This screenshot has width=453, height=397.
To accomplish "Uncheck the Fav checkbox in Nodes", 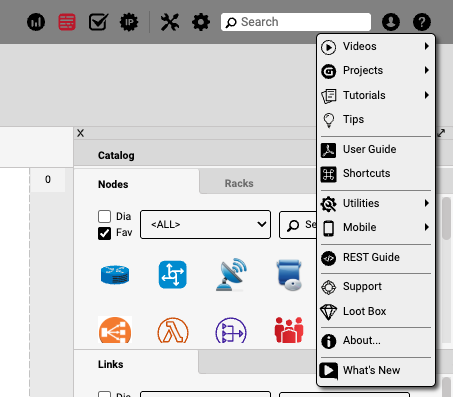I will pyautogui.click(x=104, y=233).
